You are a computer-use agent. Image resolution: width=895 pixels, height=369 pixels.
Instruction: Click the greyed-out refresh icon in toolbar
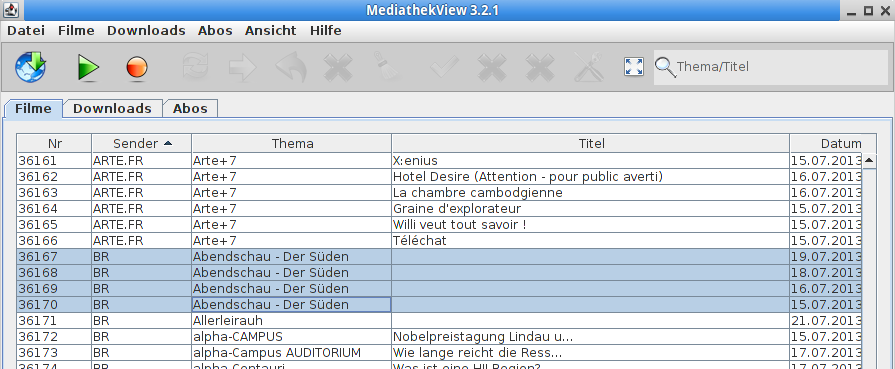point(196,67)
